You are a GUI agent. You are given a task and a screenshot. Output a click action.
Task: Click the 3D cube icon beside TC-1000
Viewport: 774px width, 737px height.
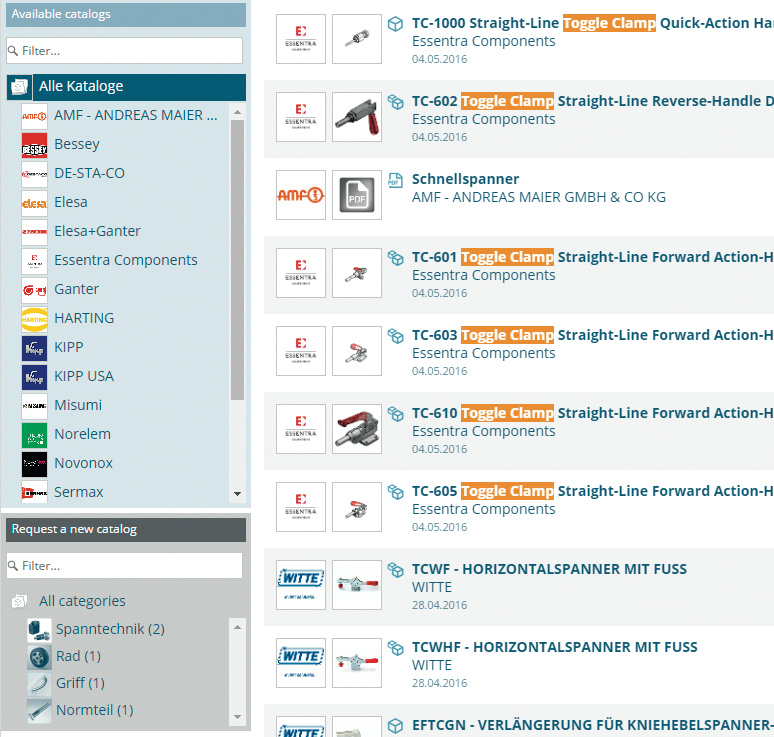point(396,23)
